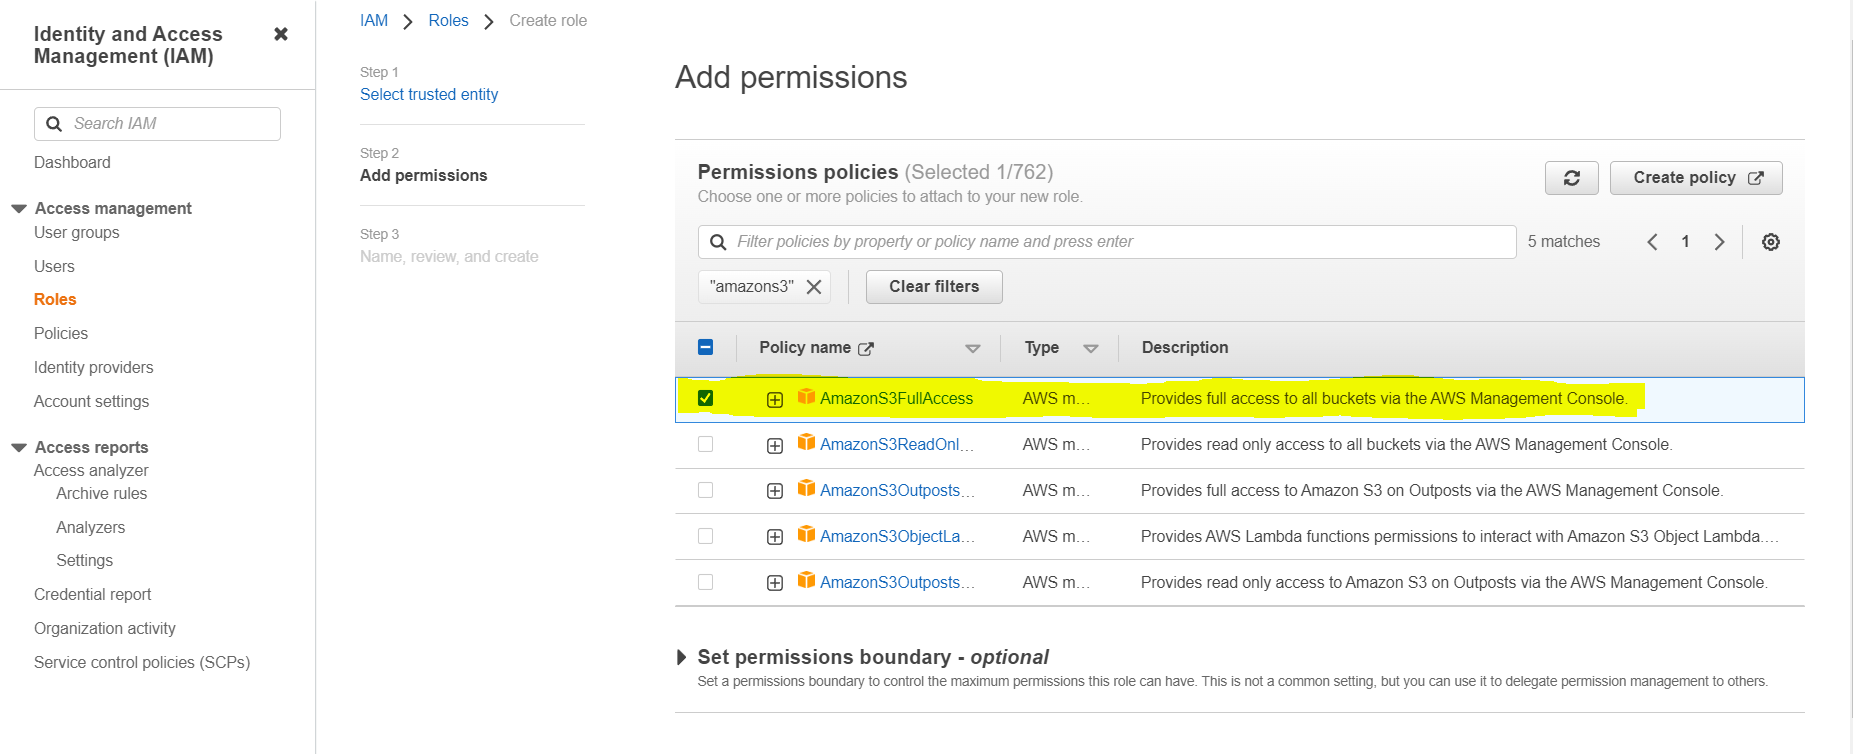Viewport: 1853px width, 754px height.
Task: Click the select-all checkbox in the table header
Action: (706, 347)
